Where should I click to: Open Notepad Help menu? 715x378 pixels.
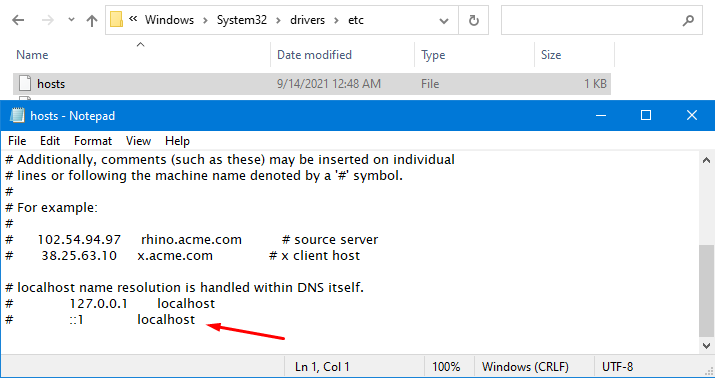(177, 141)
